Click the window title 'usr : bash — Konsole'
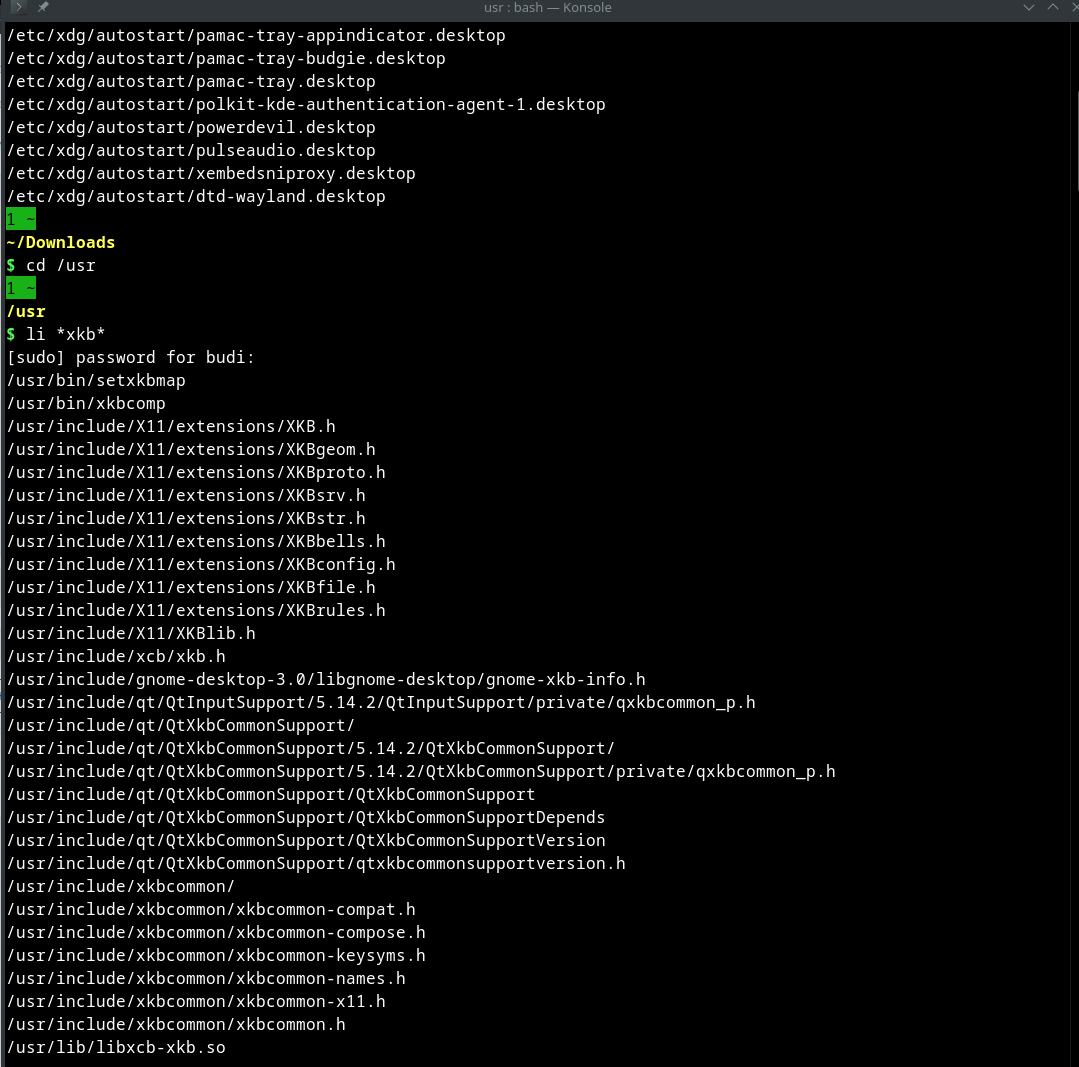 point(547,7)
